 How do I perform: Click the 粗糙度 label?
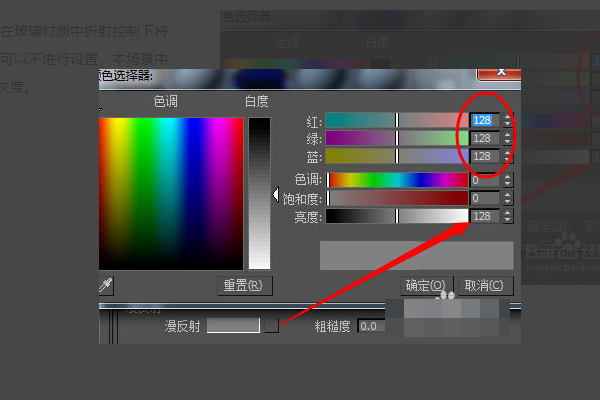(333, 327)
